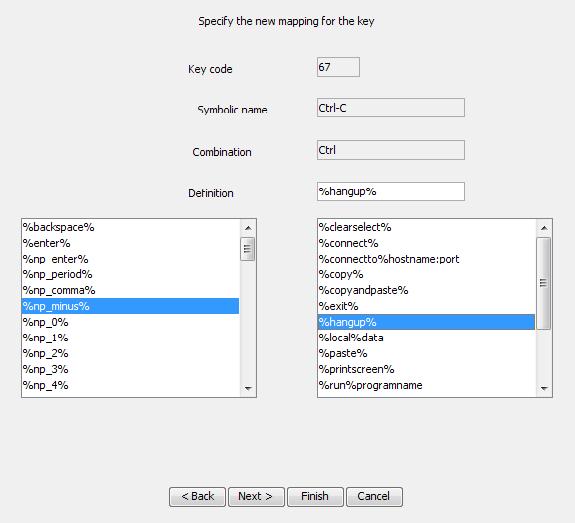Click the Next button
The image size is (575, 523).
point(256,497)
